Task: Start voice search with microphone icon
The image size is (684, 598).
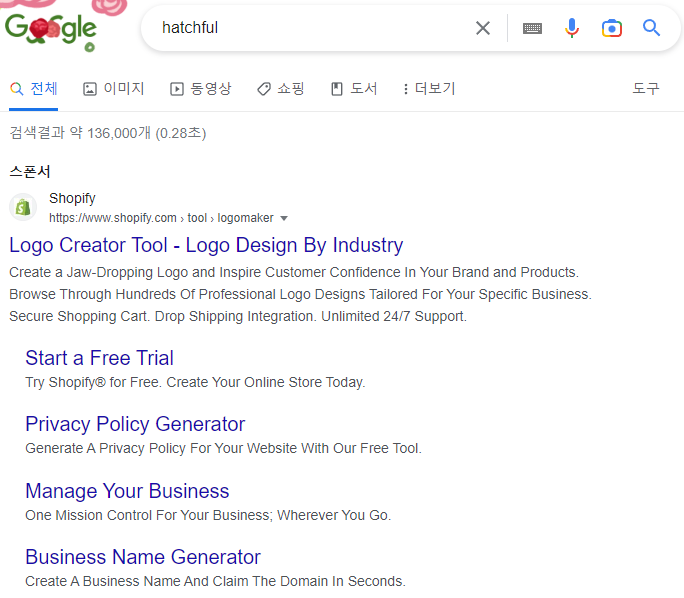Action: click(572, 28)
